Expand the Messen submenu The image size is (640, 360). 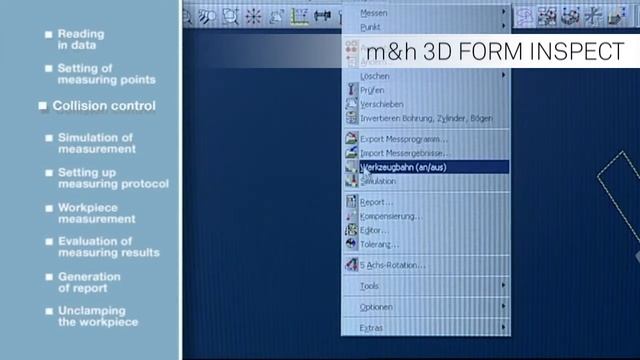(426, 13)
